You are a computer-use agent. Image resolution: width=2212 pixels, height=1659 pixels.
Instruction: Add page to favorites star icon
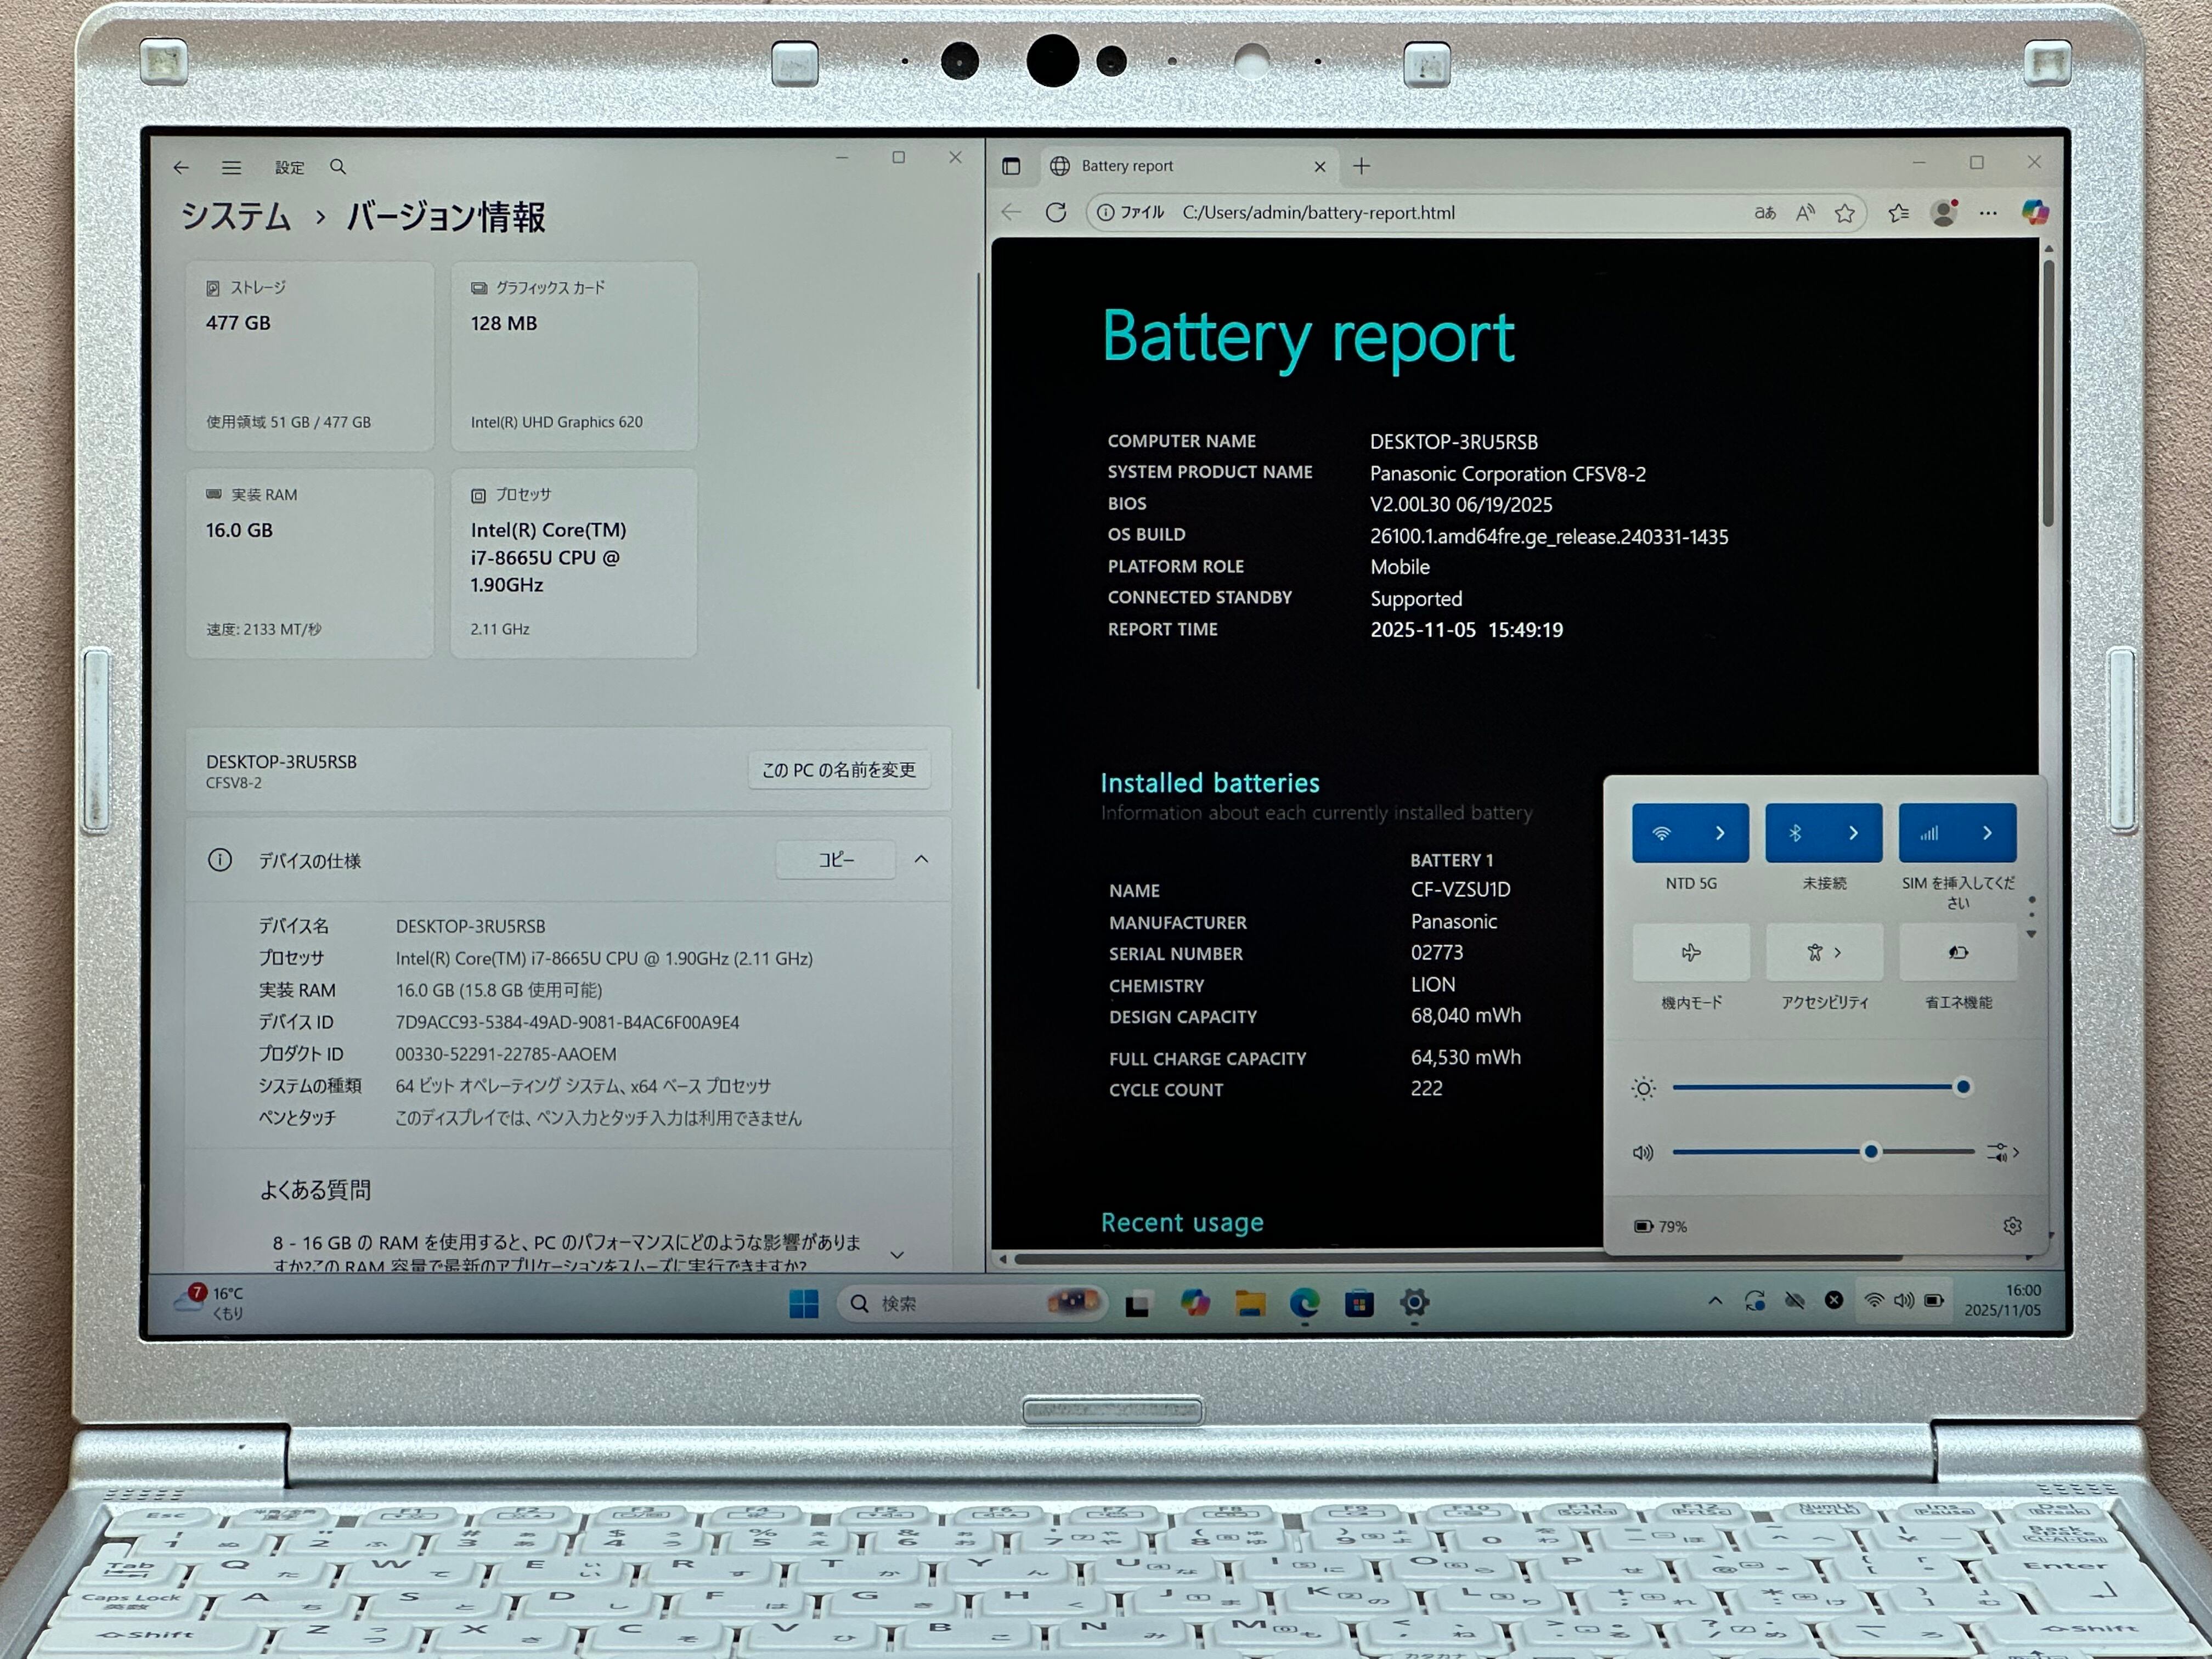1844,213
